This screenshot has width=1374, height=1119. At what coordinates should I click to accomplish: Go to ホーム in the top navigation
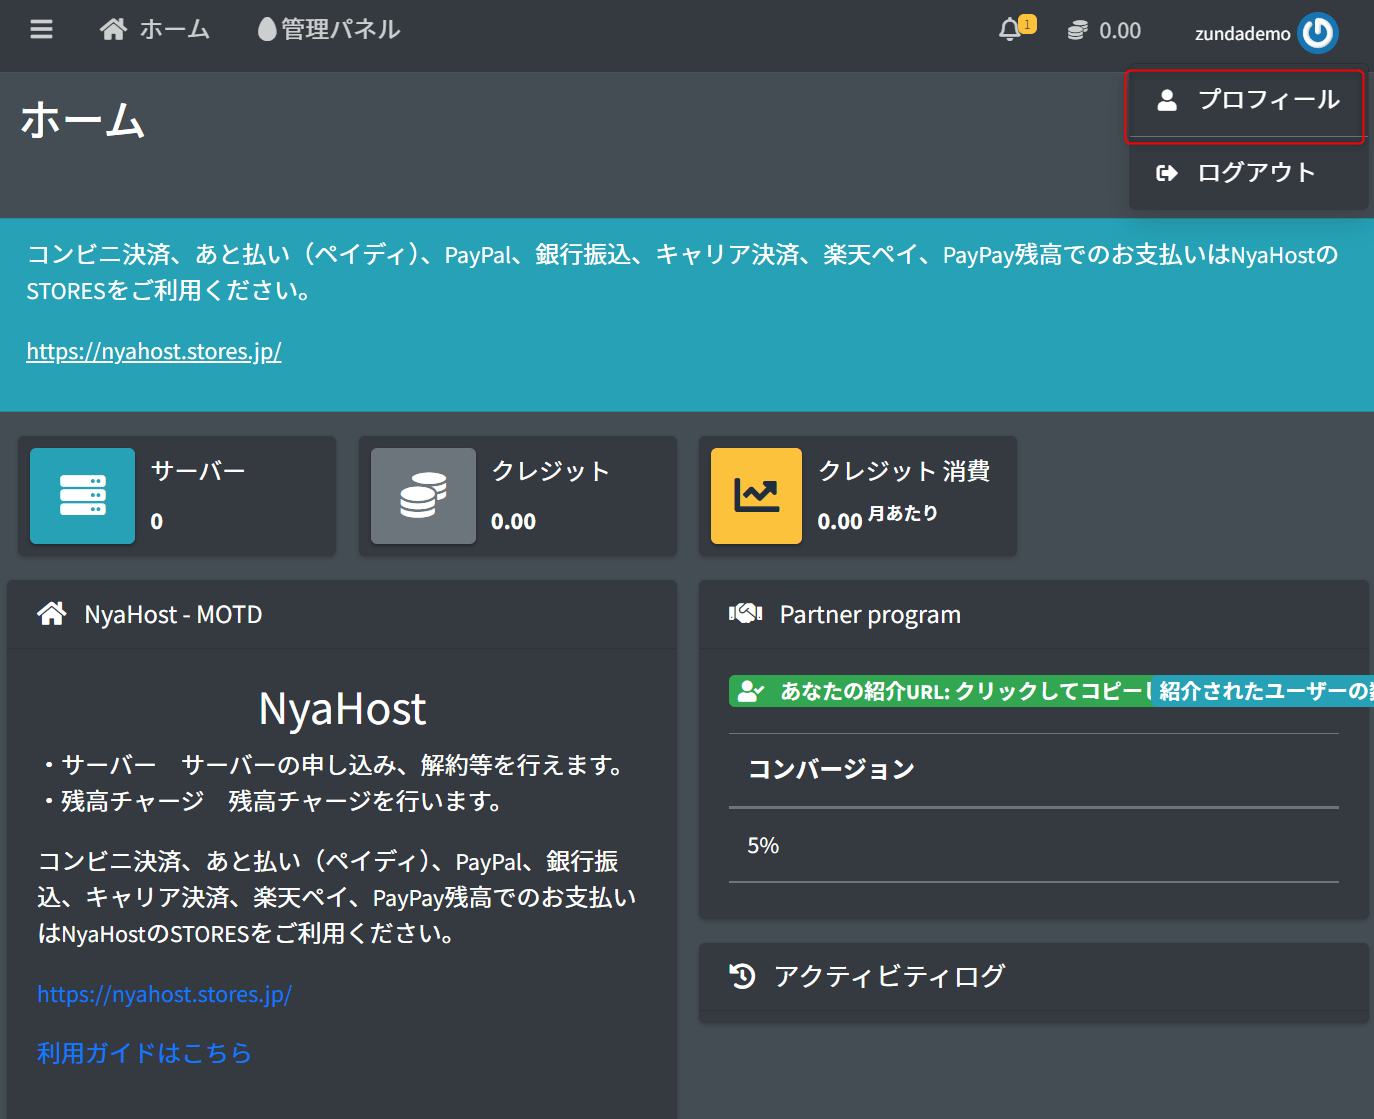point(155,30)
